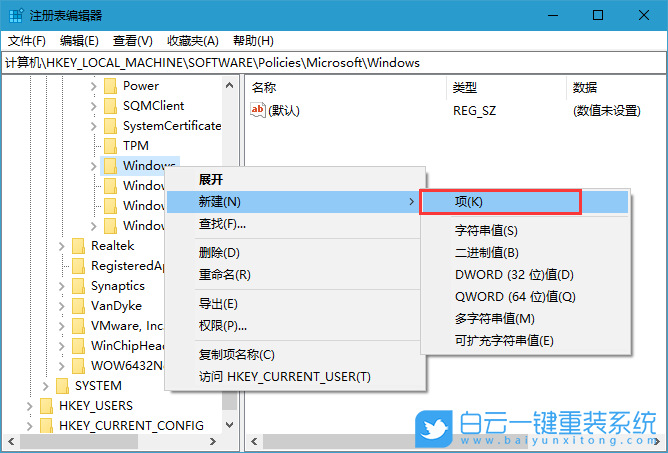Click the Registry Editor app icon in title bar
The image size is (668, 453).
coord(16,16)
